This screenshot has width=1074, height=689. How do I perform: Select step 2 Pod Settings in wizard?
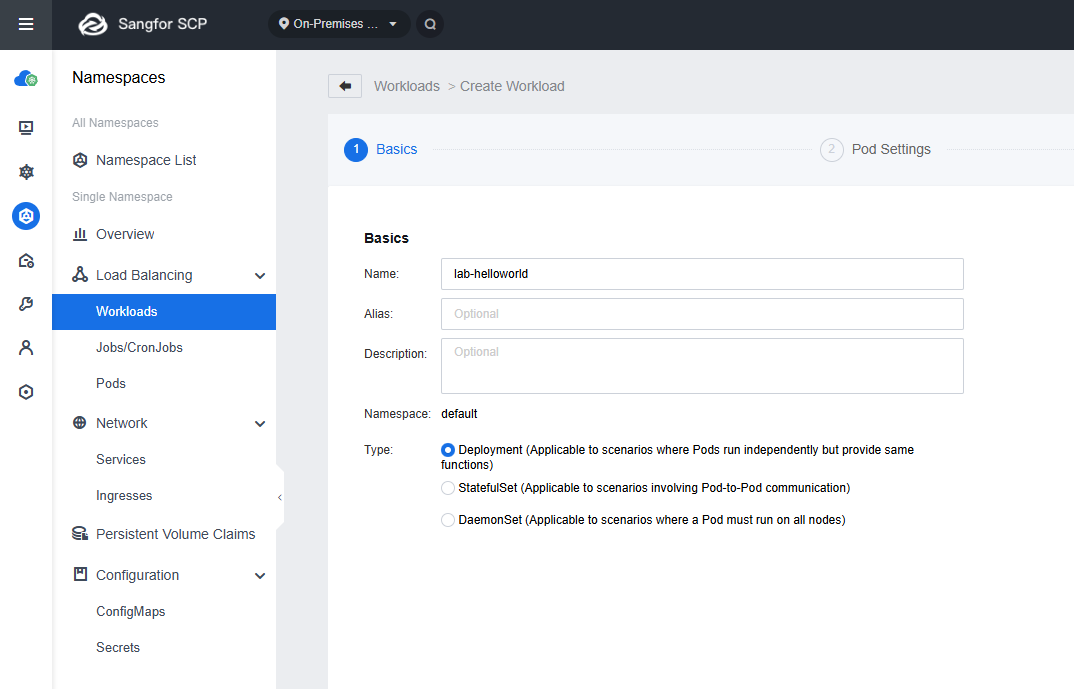(x=875, y=149)
